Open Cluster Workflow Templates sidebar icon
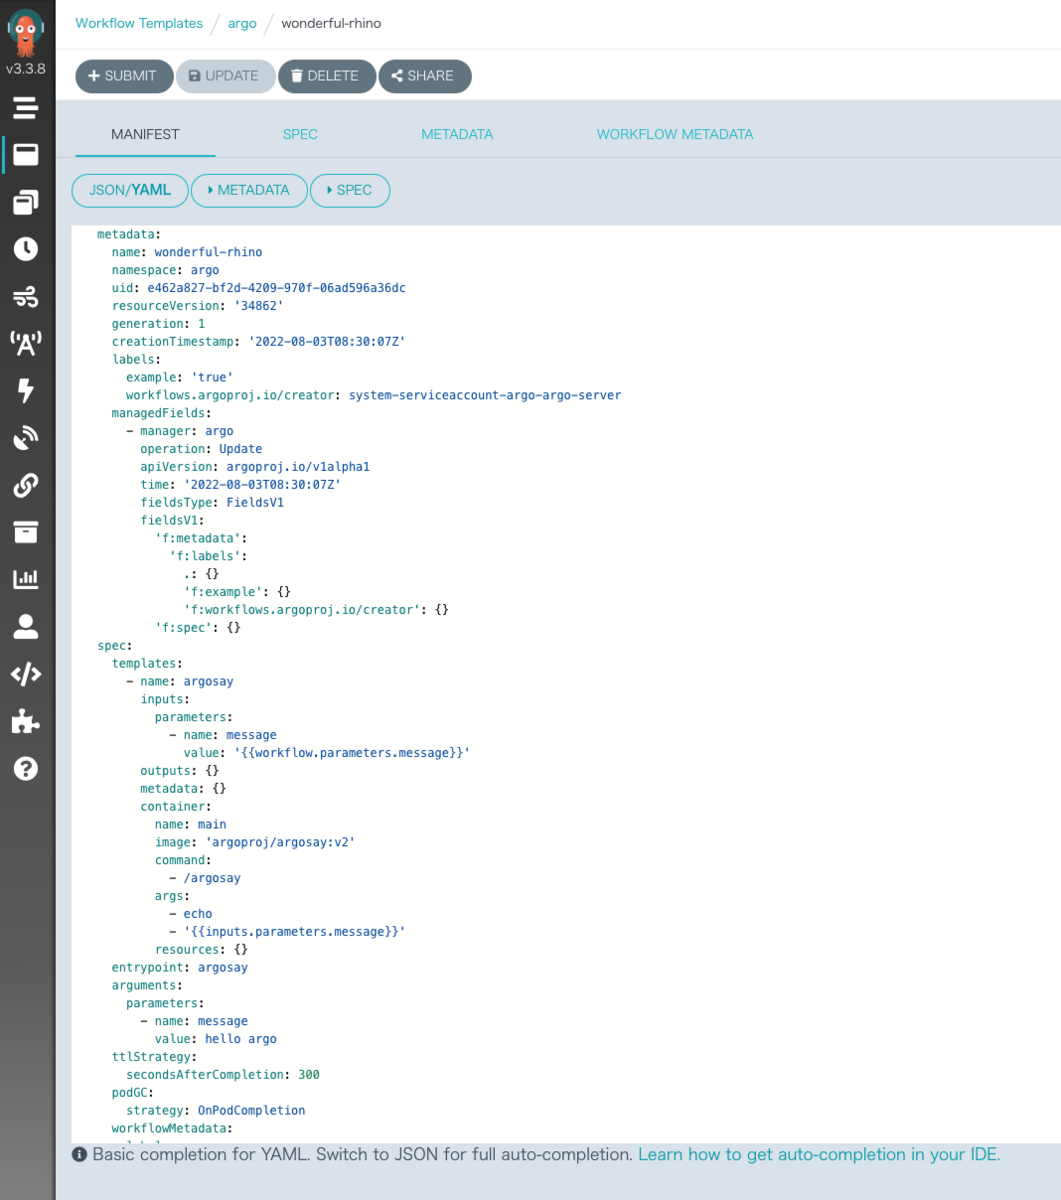Image resolution: width=1061 pixels, height=1200 pixels. tap(26, 202)
